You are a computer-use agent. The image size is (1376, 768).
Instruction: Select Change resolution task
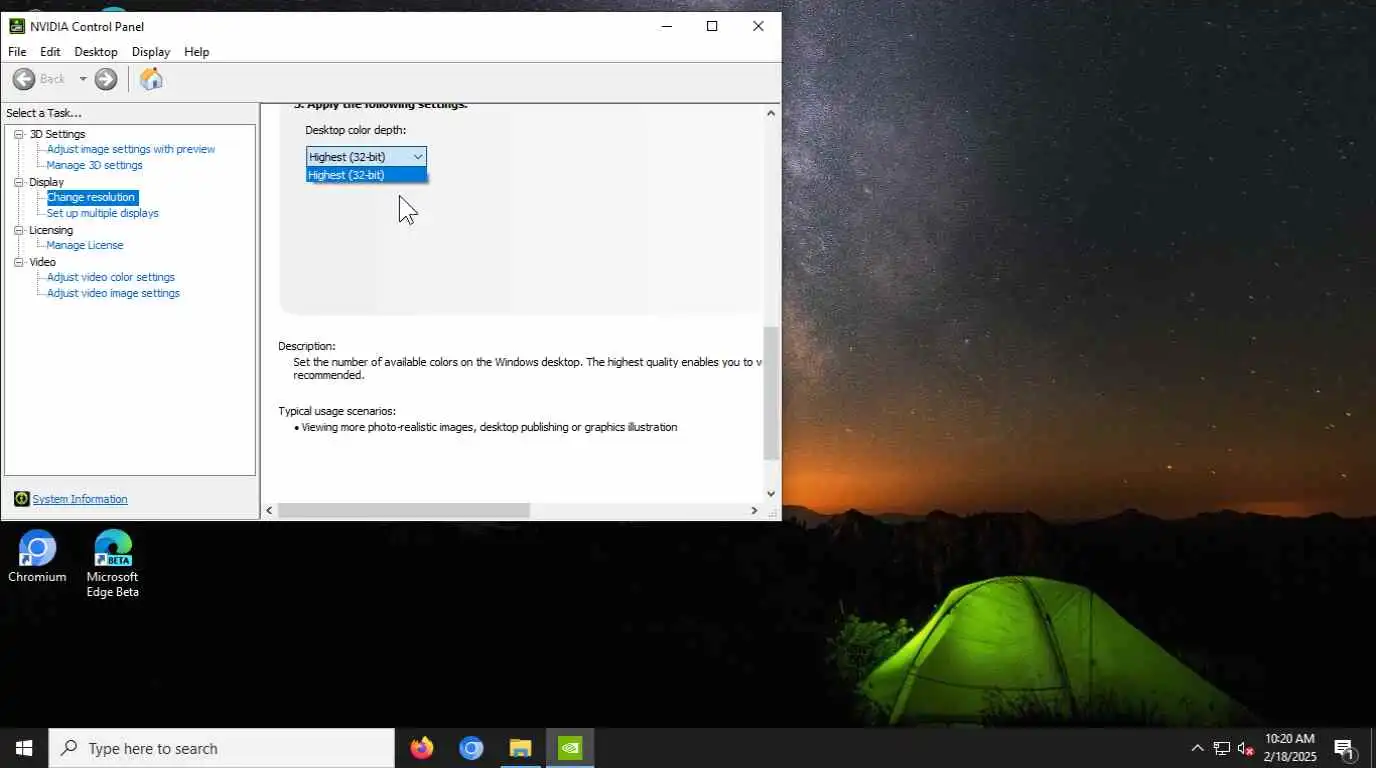click(x=91, y=197)
